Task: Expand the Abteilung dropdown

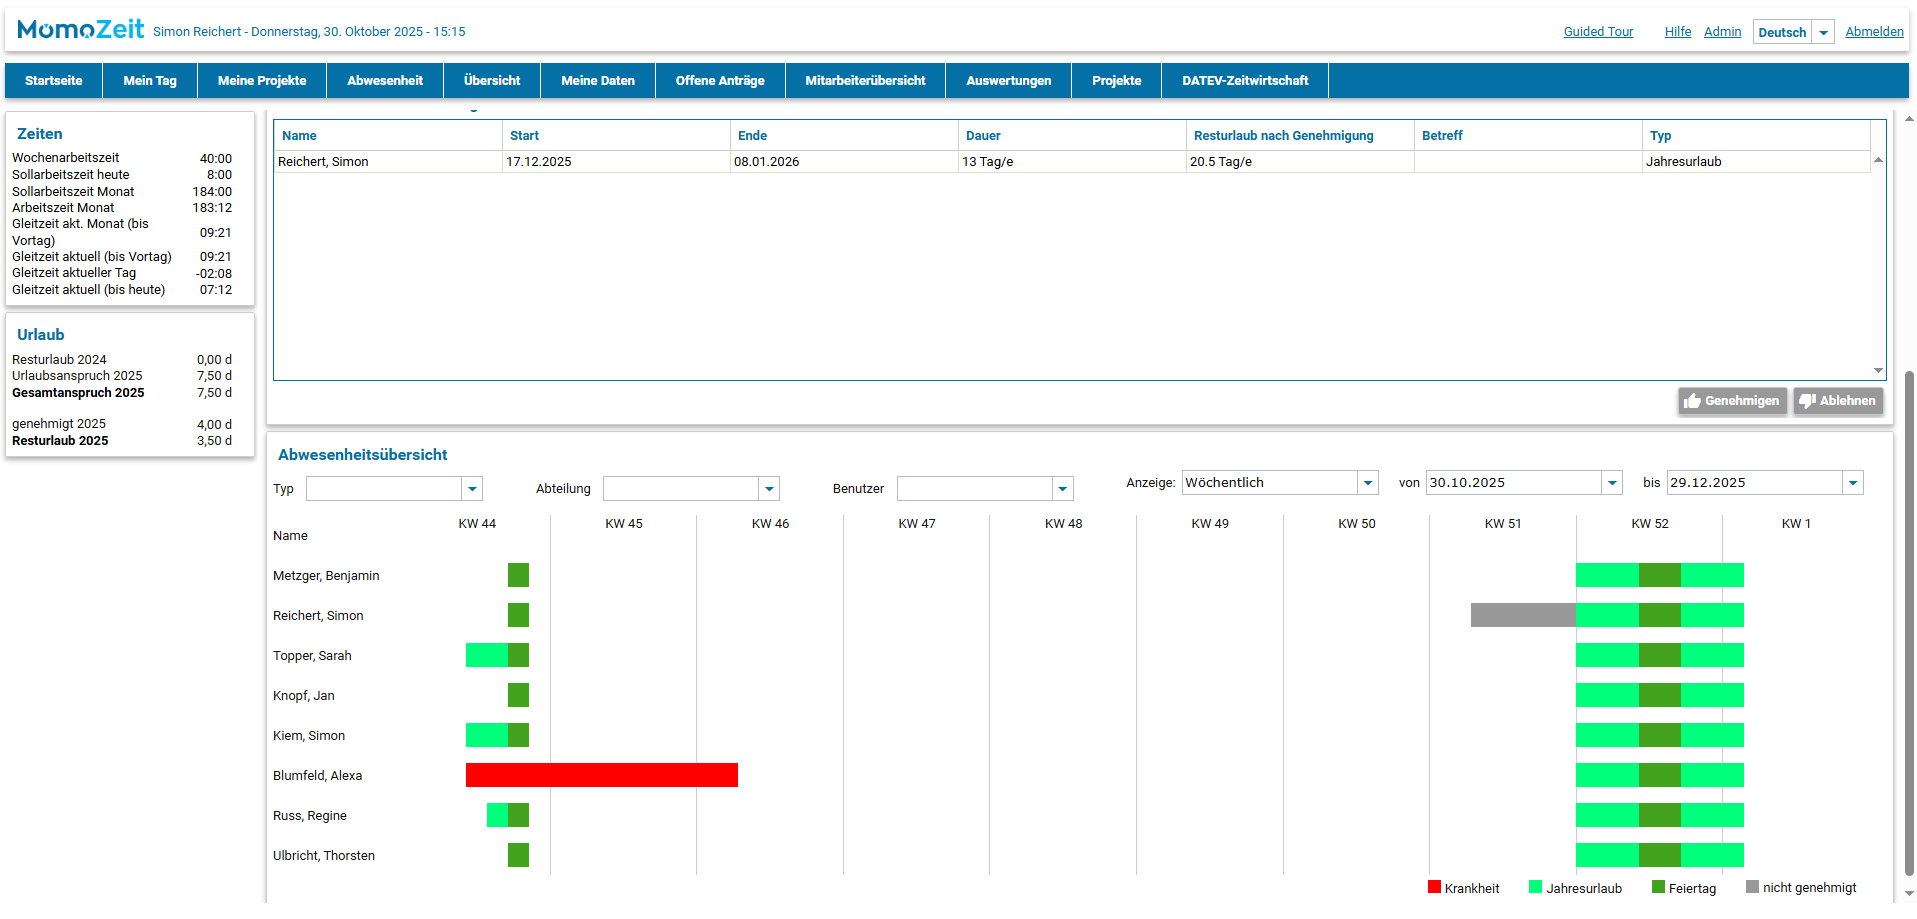Action: click(x=769, y=489)
